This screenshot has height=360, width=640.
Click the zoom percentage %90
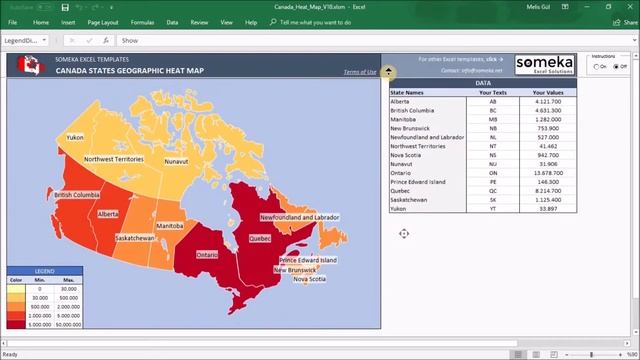[632, 354]
